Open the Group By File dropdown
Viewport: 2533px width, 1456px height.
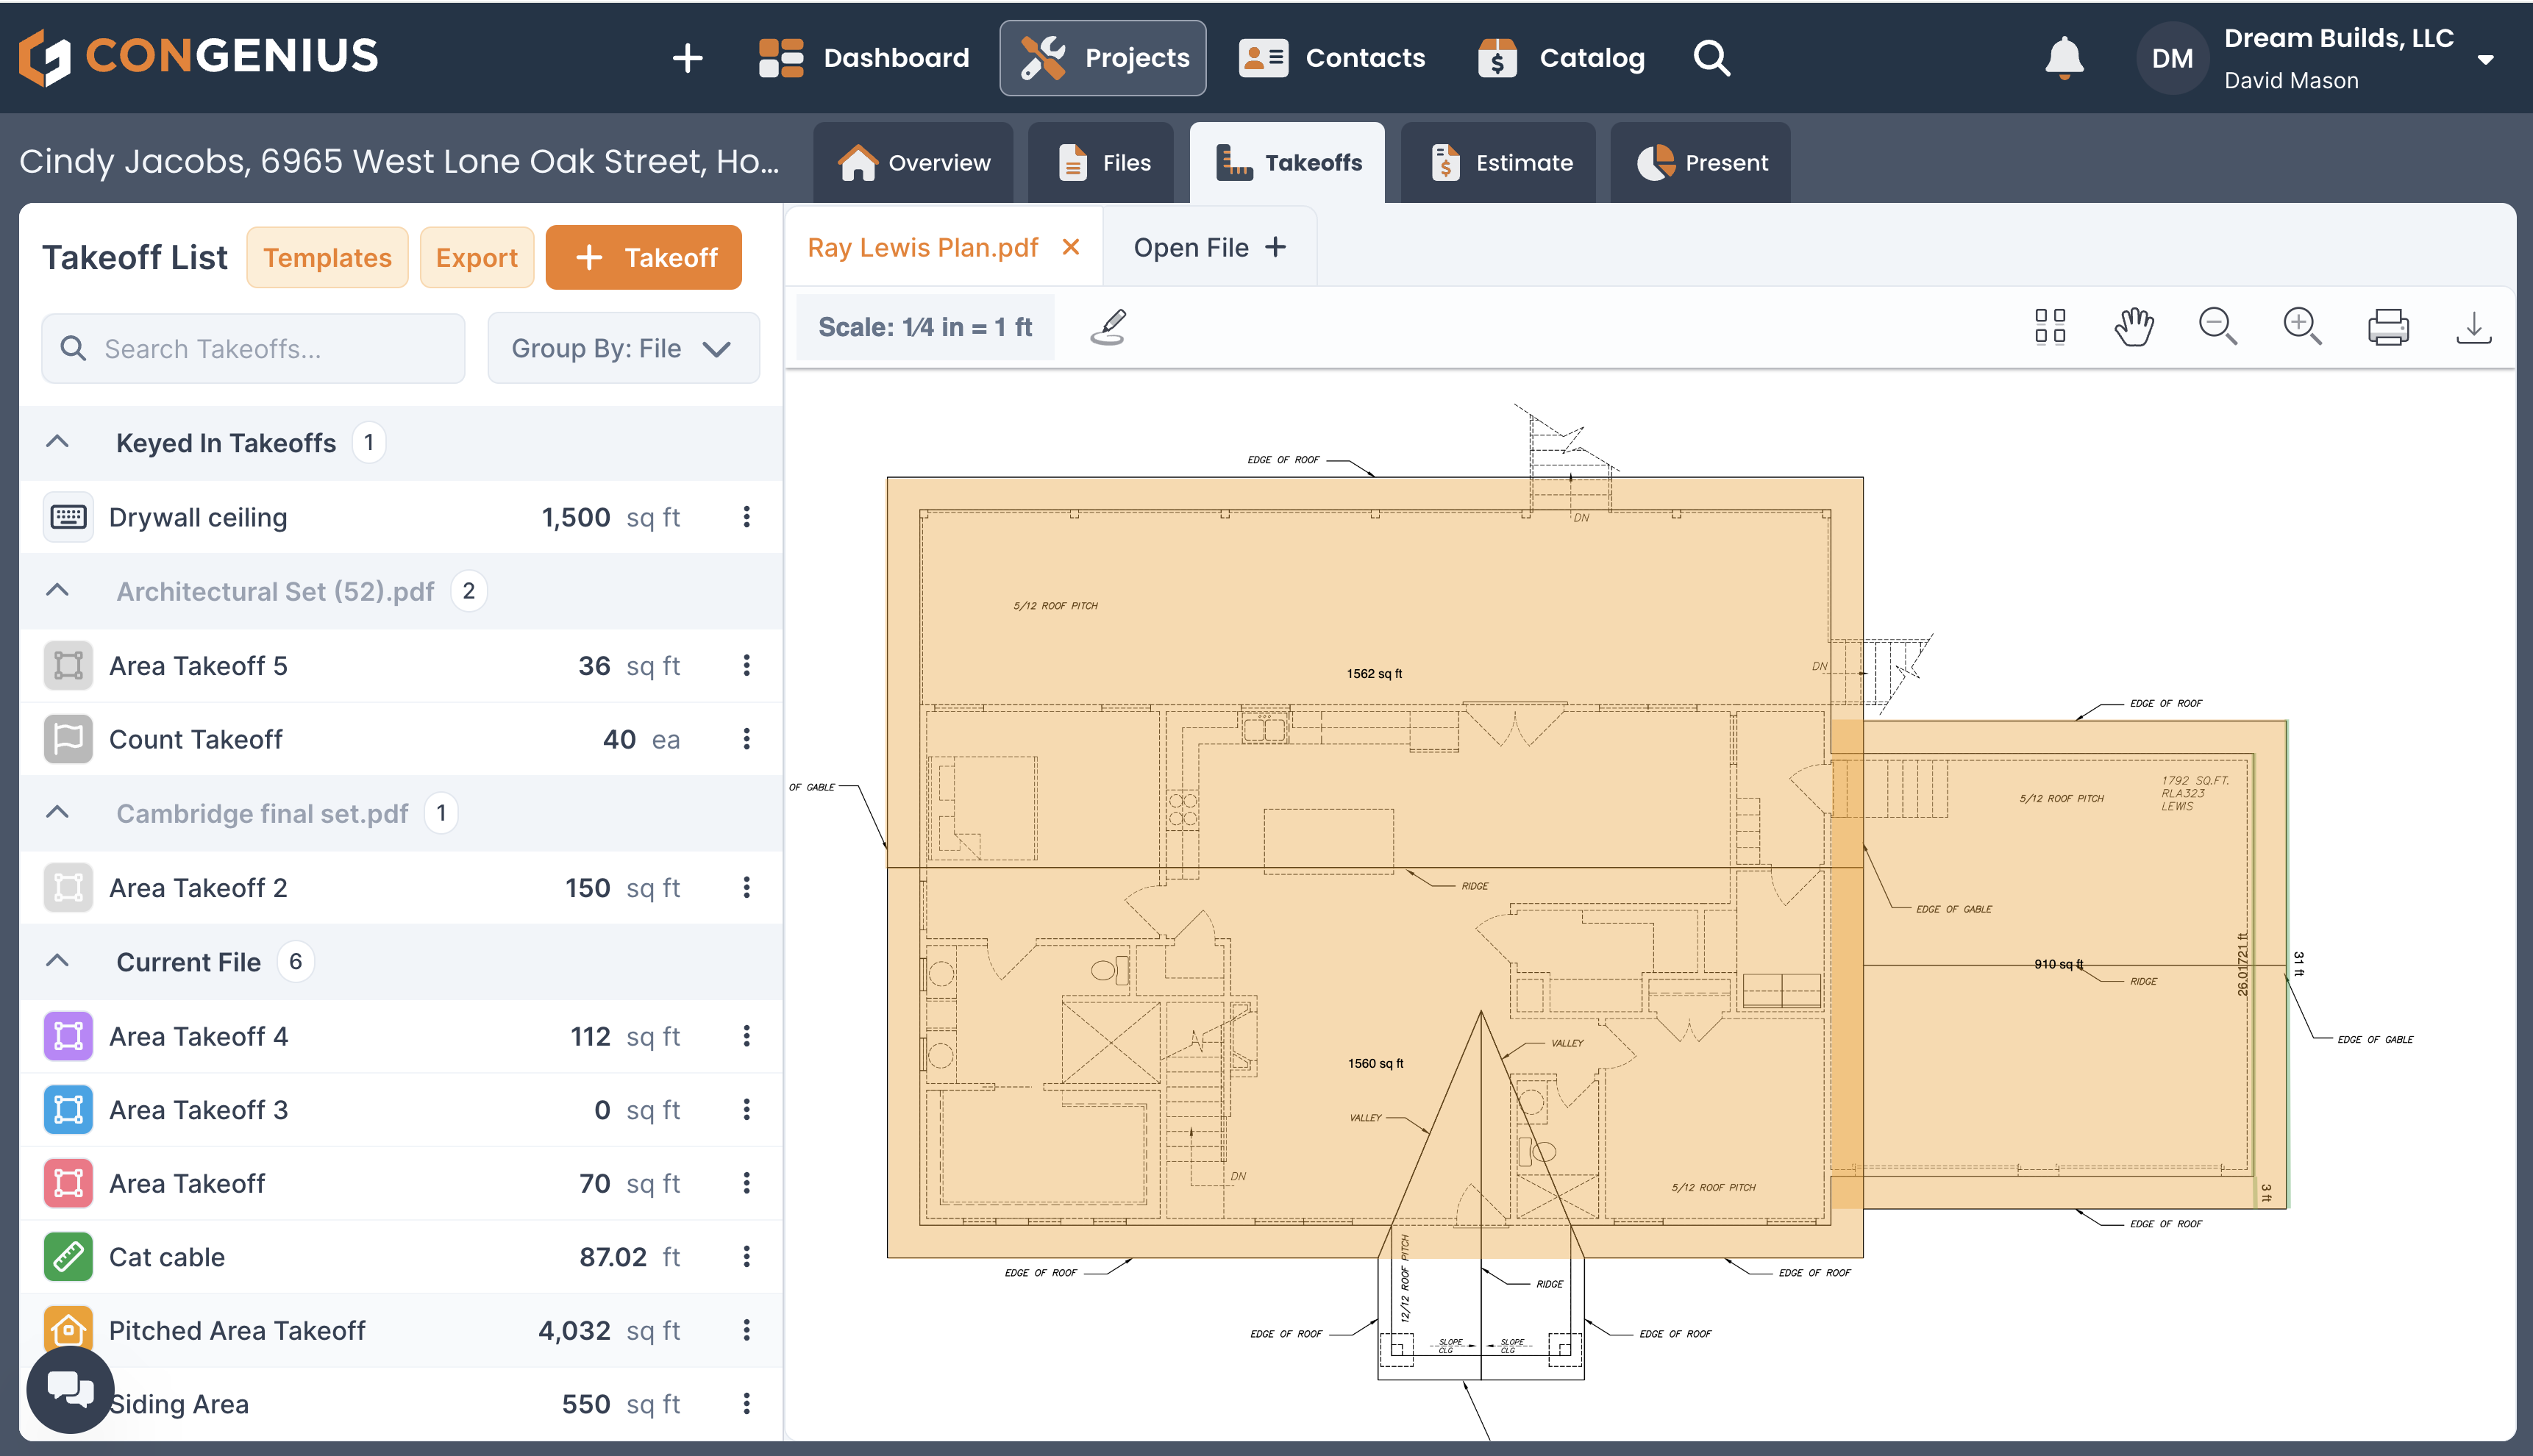click(x=622, y=348)
